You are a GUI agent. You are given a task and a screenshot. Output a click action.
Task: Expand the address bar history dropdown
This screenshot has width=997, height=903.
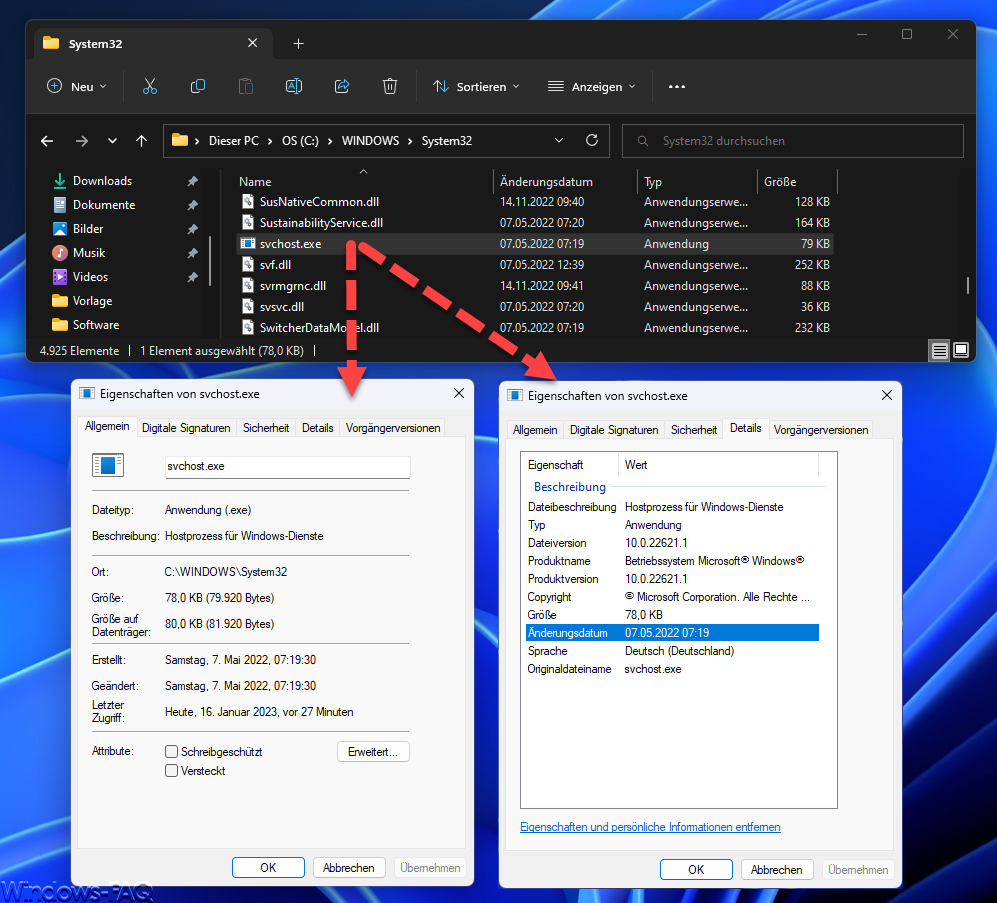[559, 141]
